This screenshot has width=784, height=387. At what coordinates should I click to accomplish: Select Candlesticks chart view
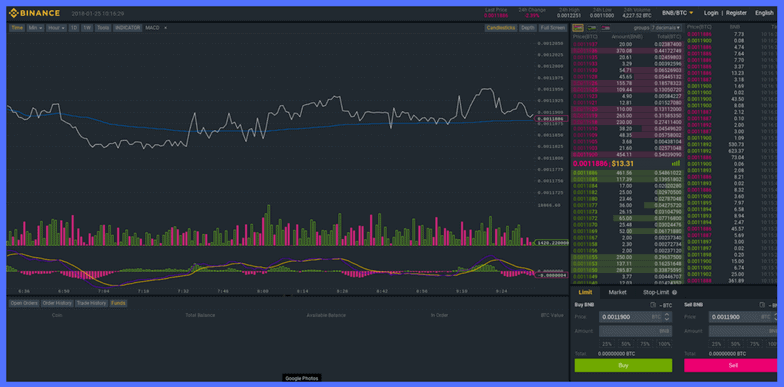tap(500, 28)
